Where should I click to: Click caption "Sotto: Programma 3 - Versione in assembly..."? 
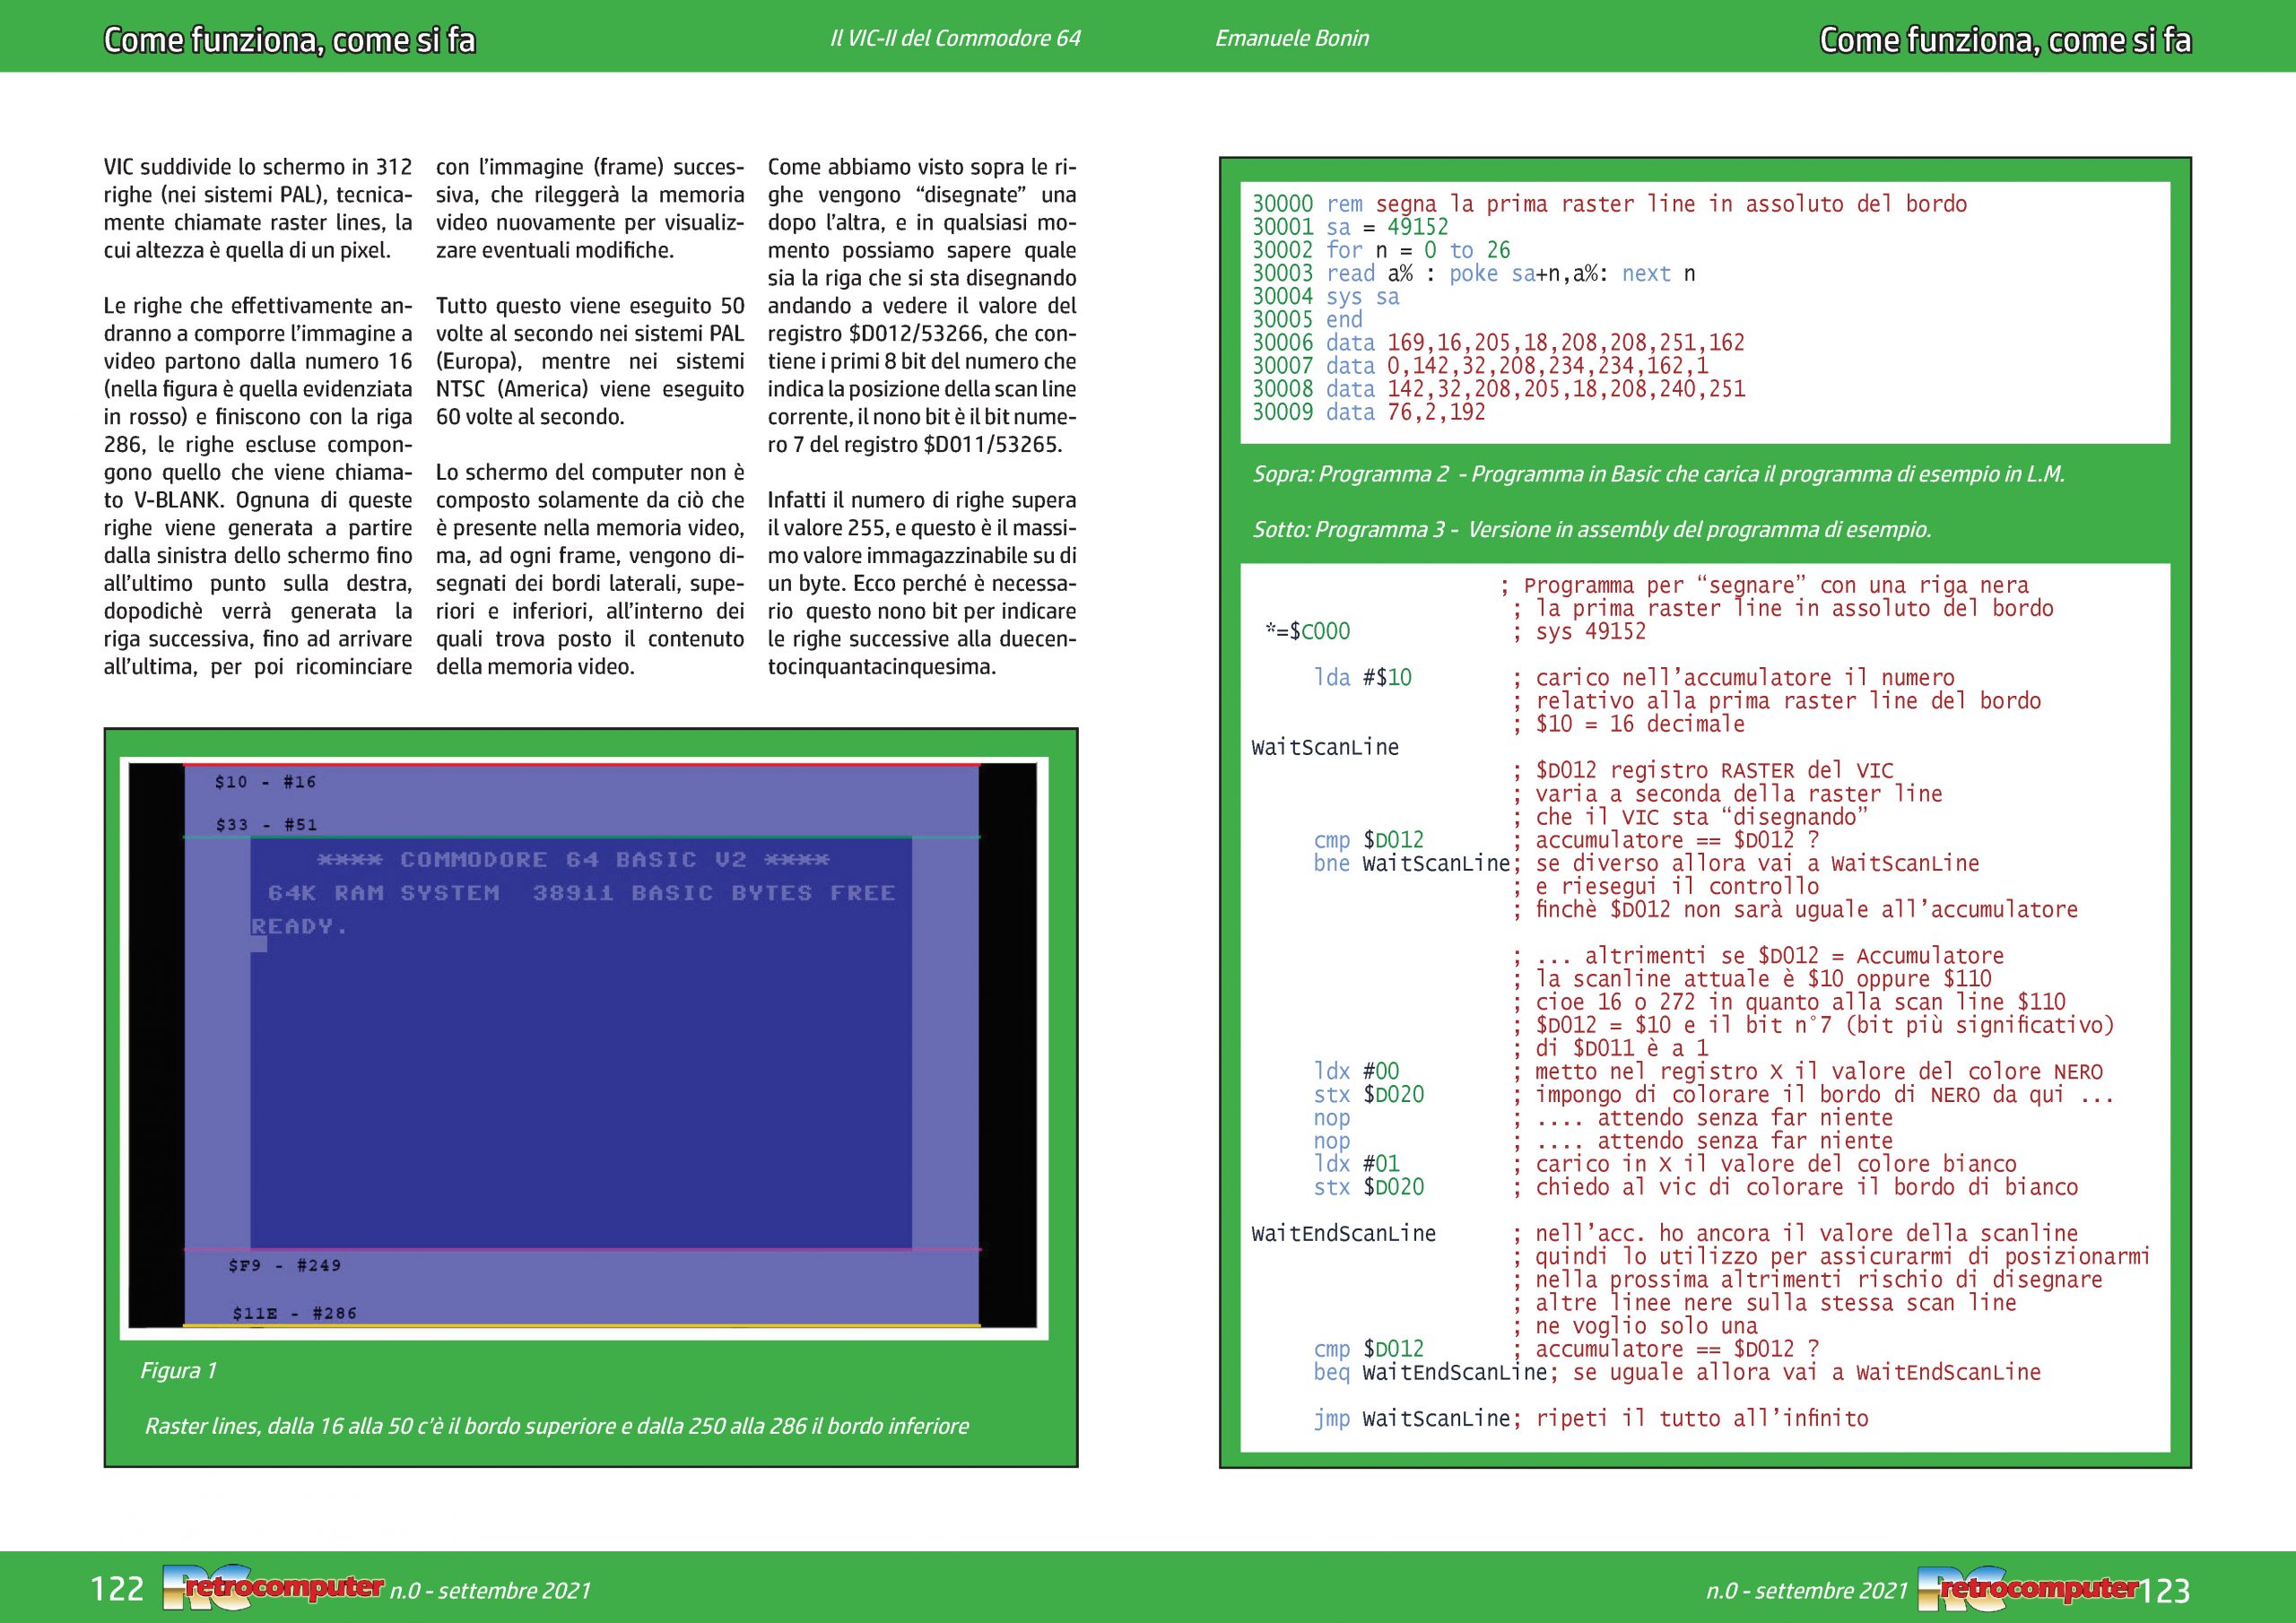coord(1591,530)
